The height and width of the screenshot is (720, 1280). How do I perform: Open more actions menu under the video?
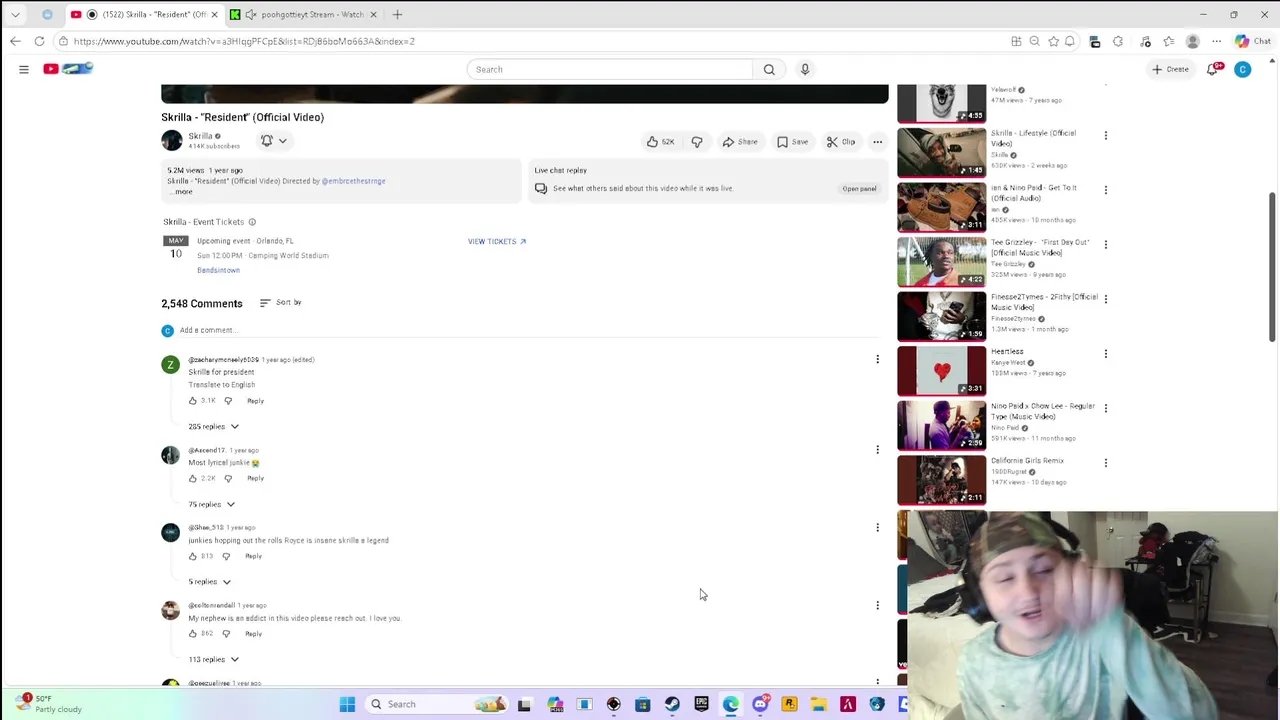pos(877,142)
